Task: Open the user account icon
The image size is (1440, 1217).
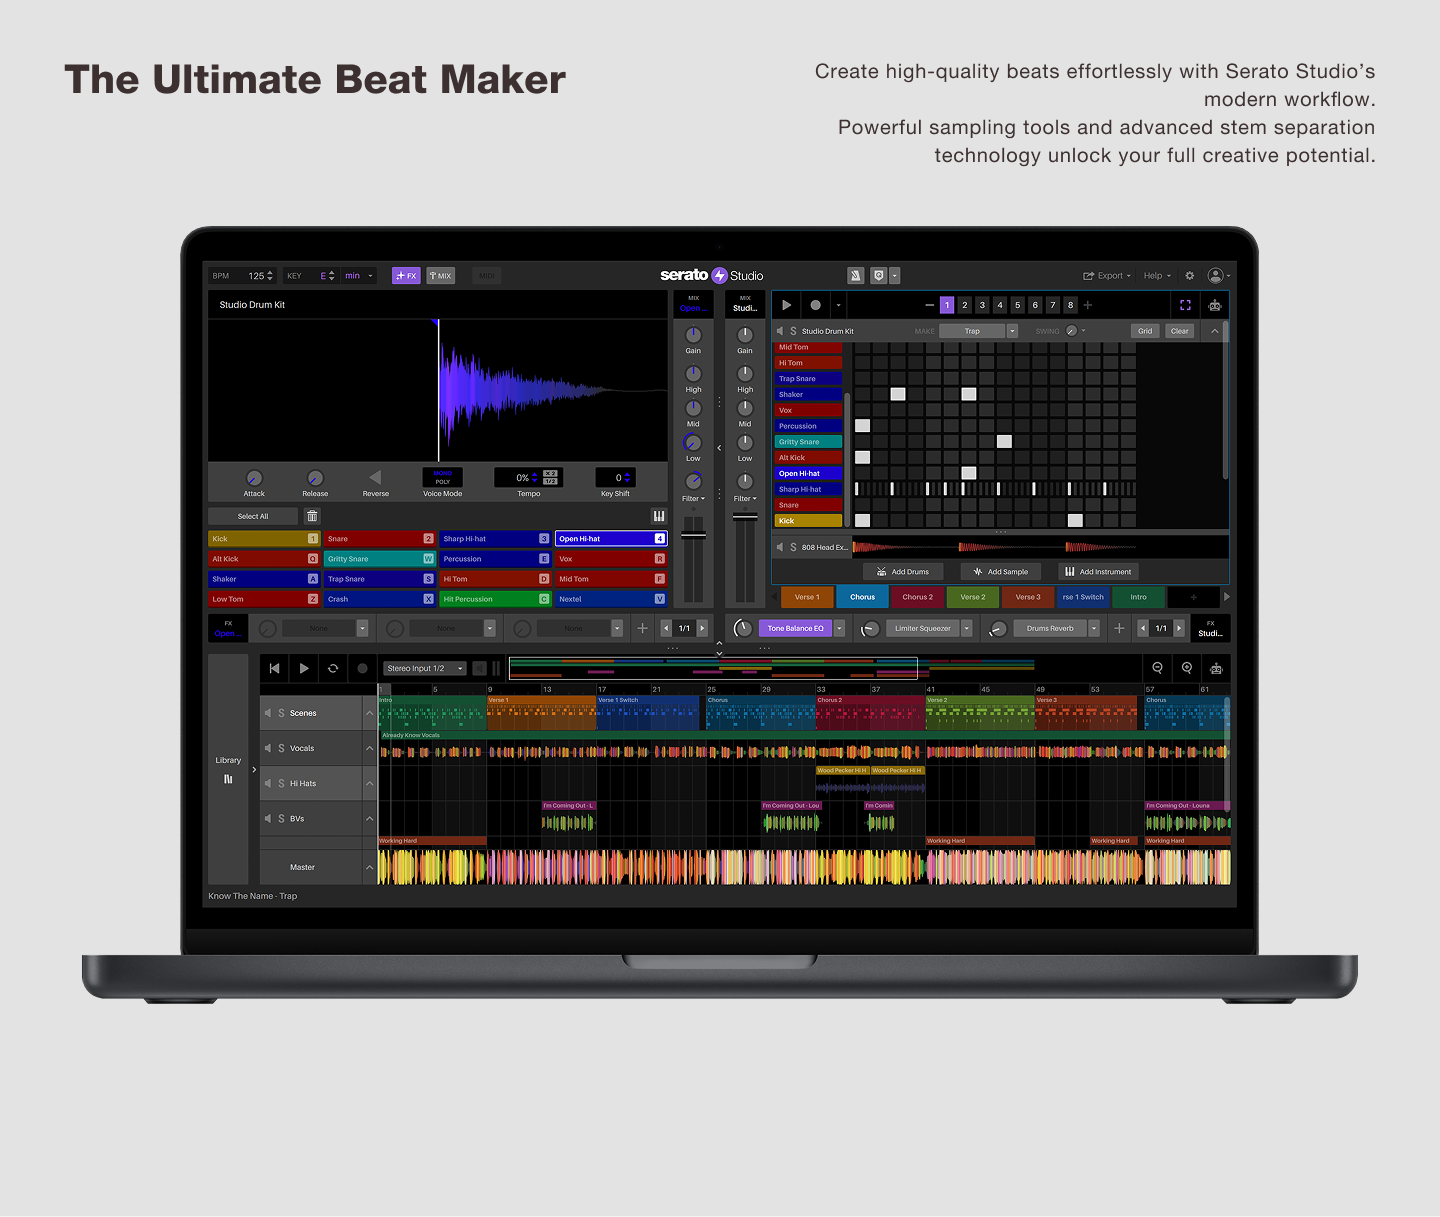Action: tap(1215, 276)
